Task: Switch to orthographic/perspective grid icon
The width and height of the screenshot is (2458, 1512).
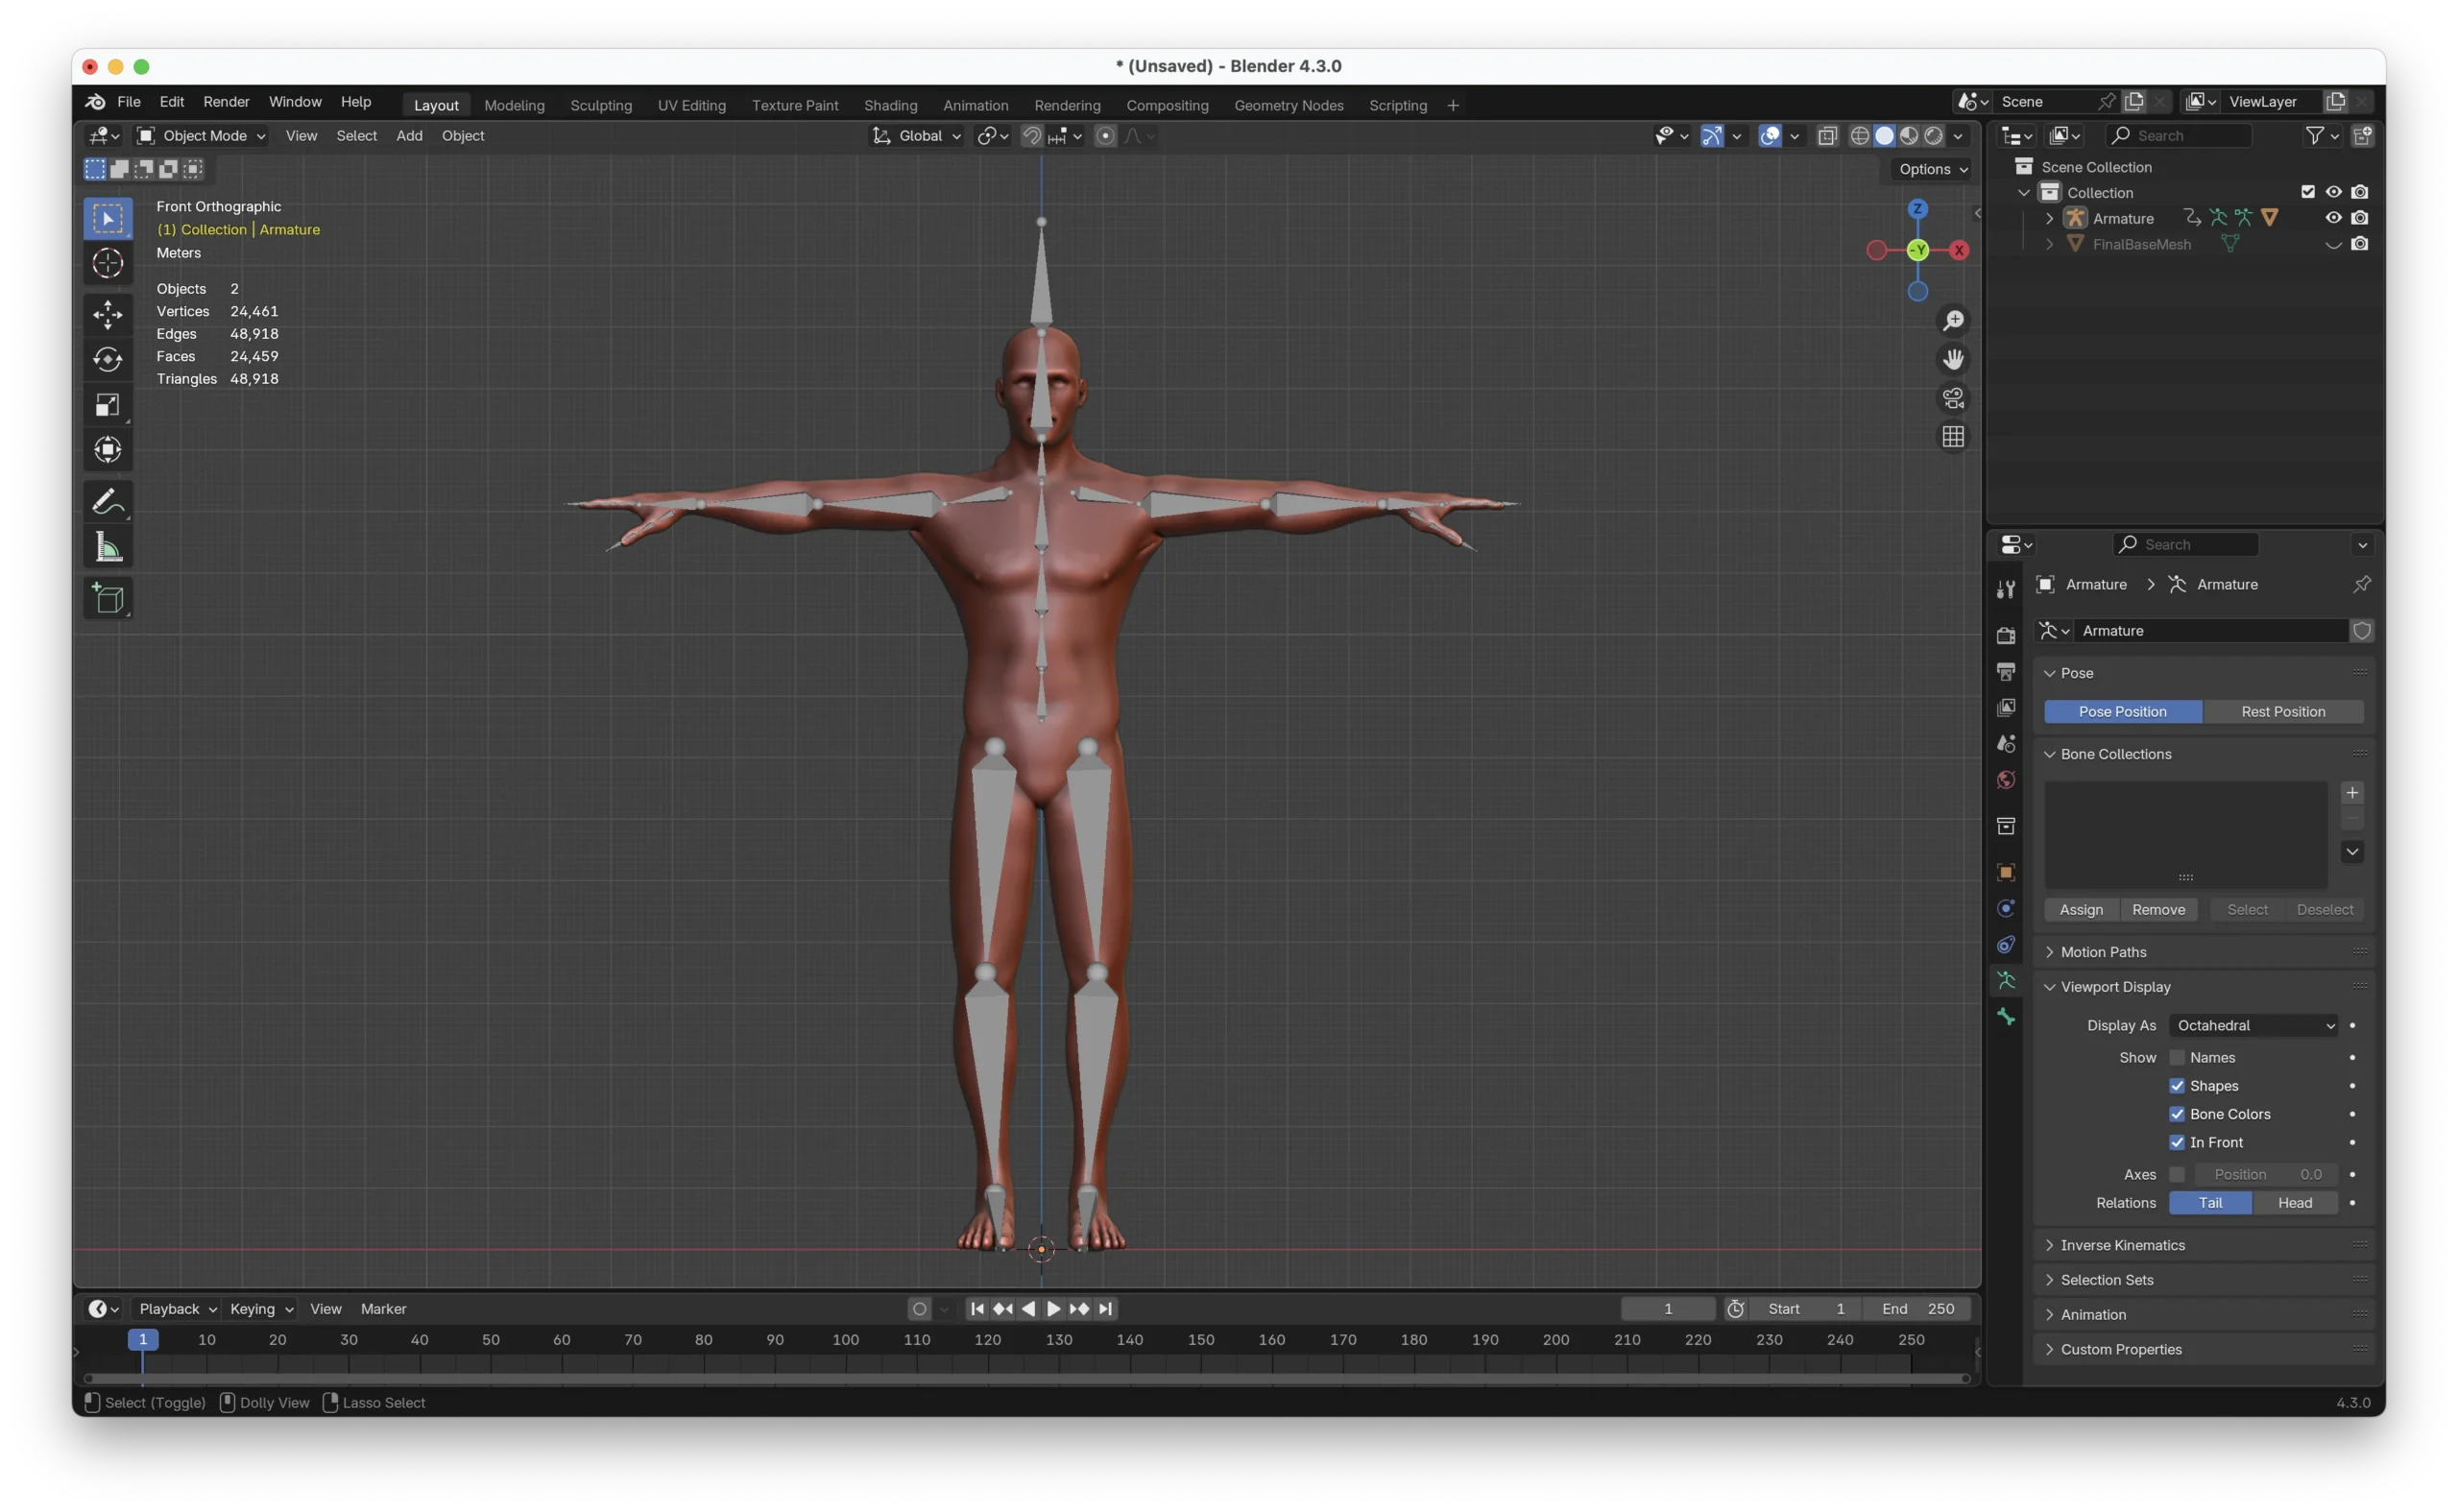Action: click(1952, 437)
